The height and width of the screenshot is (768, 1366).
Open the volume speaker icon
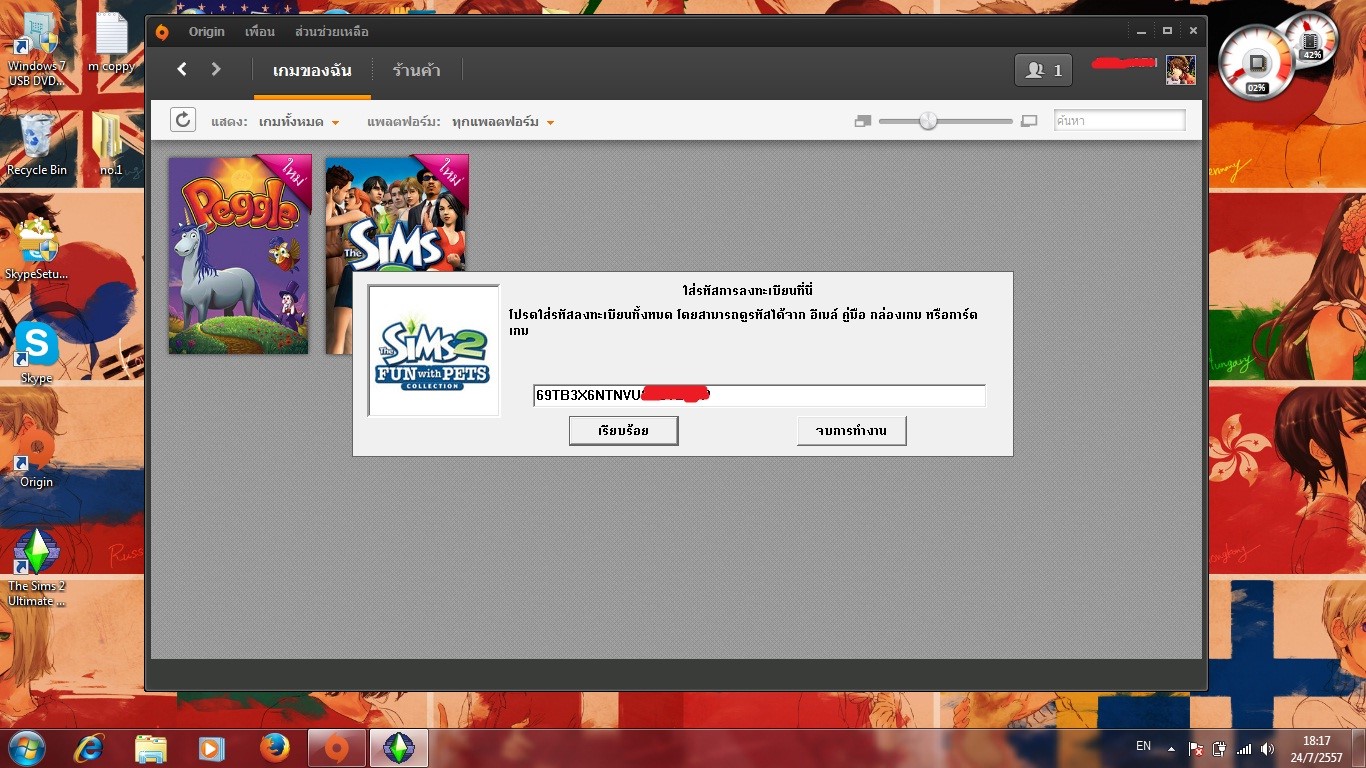[x=1268, y=748]
